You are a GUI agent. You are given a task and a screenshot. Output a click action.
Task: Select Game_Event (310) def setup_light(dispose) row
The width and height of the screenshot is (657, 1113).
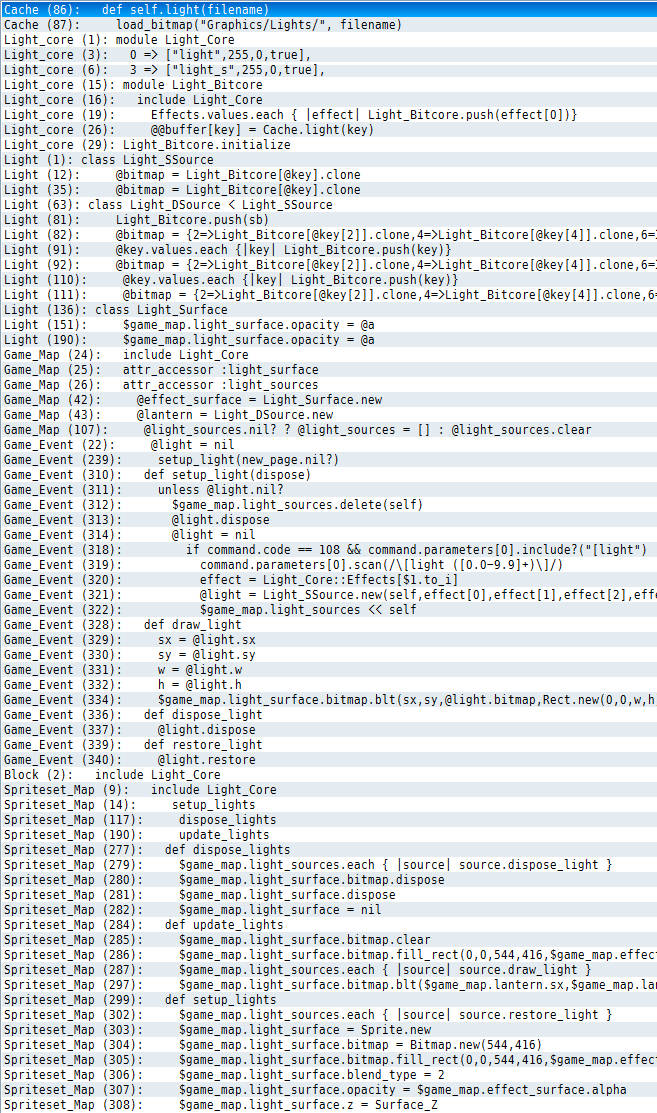point(328,475)
